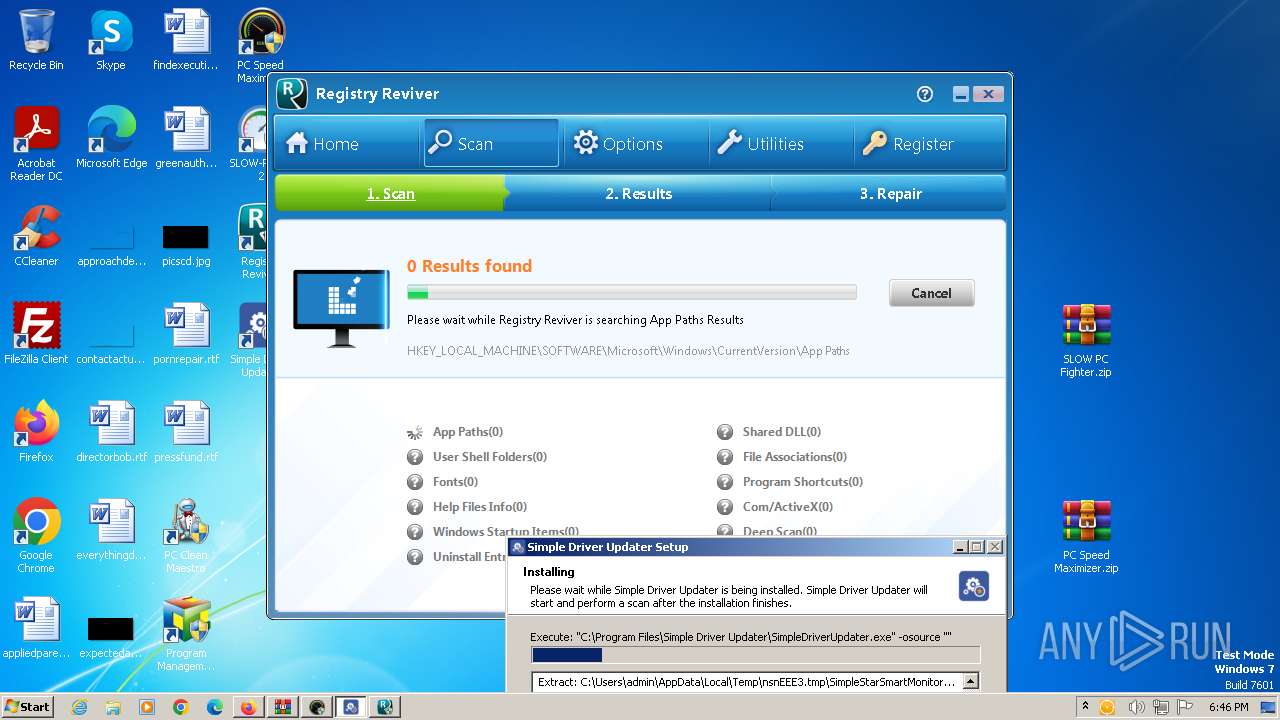Open Acrobat Reader DC shortcut
The width and height of the screenshot is (1280, 720).
click(x=36, y=144)
